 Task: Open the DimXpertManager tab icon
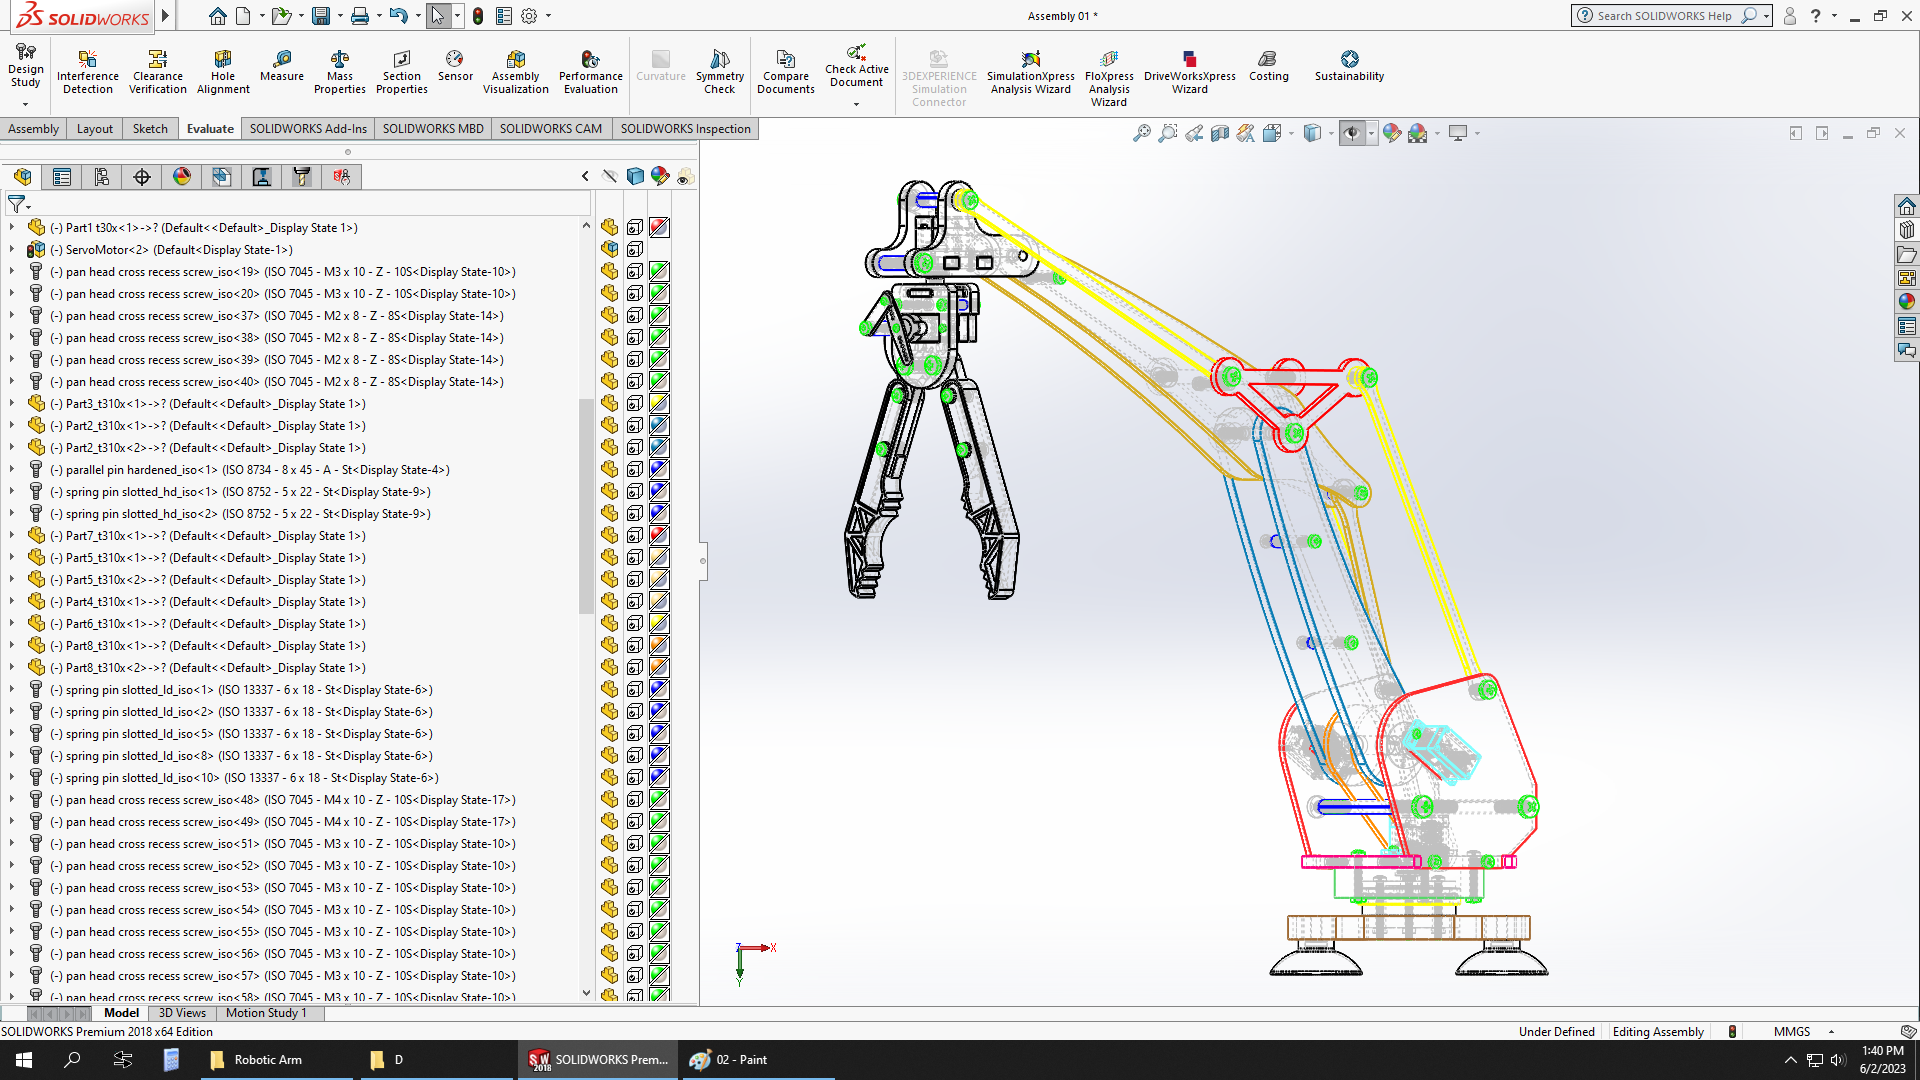142,177
